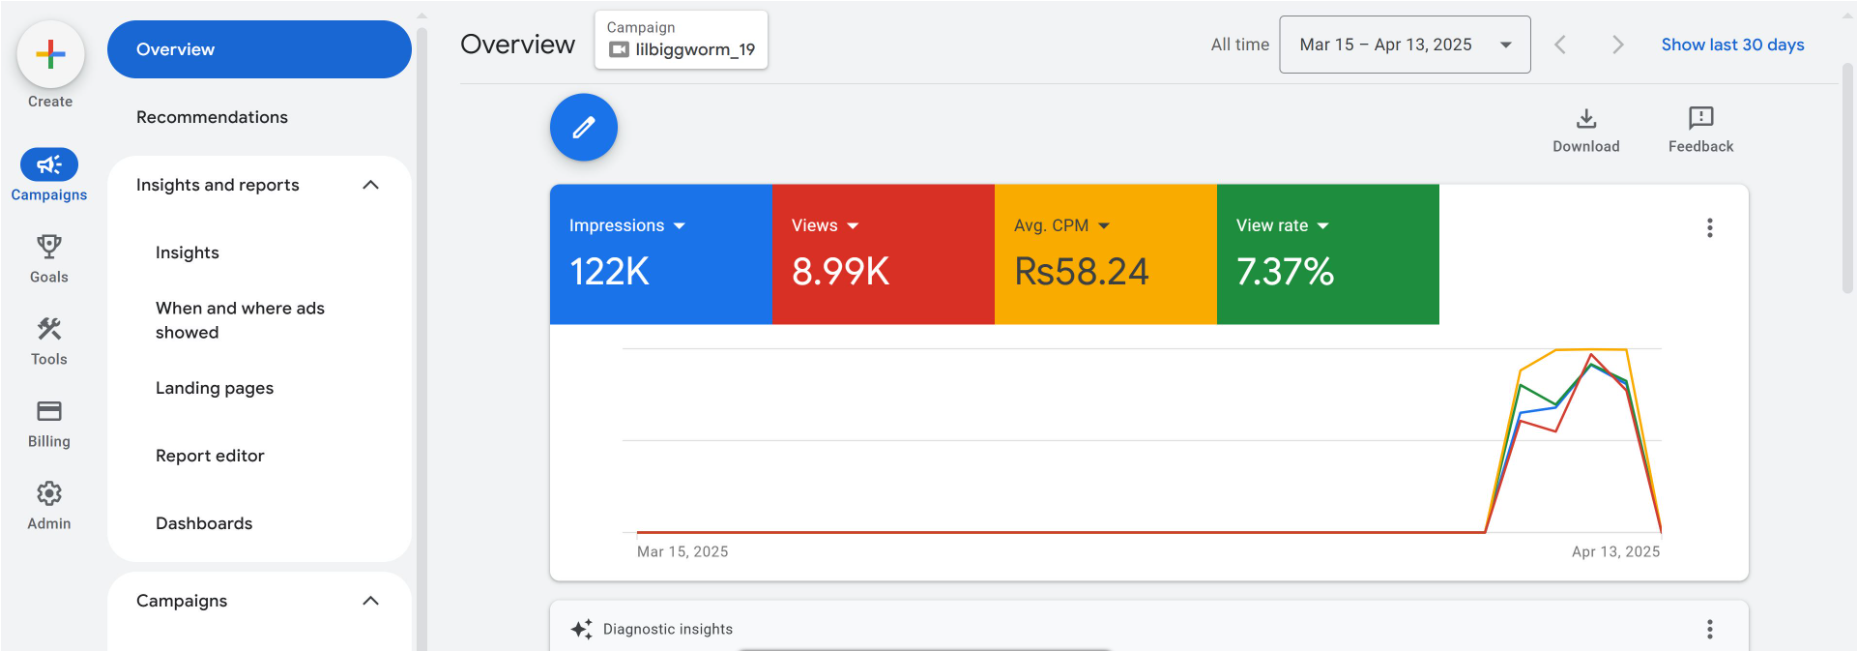Go to Billing card icon
Screen dimensions: 1859x651
[49, 411]
